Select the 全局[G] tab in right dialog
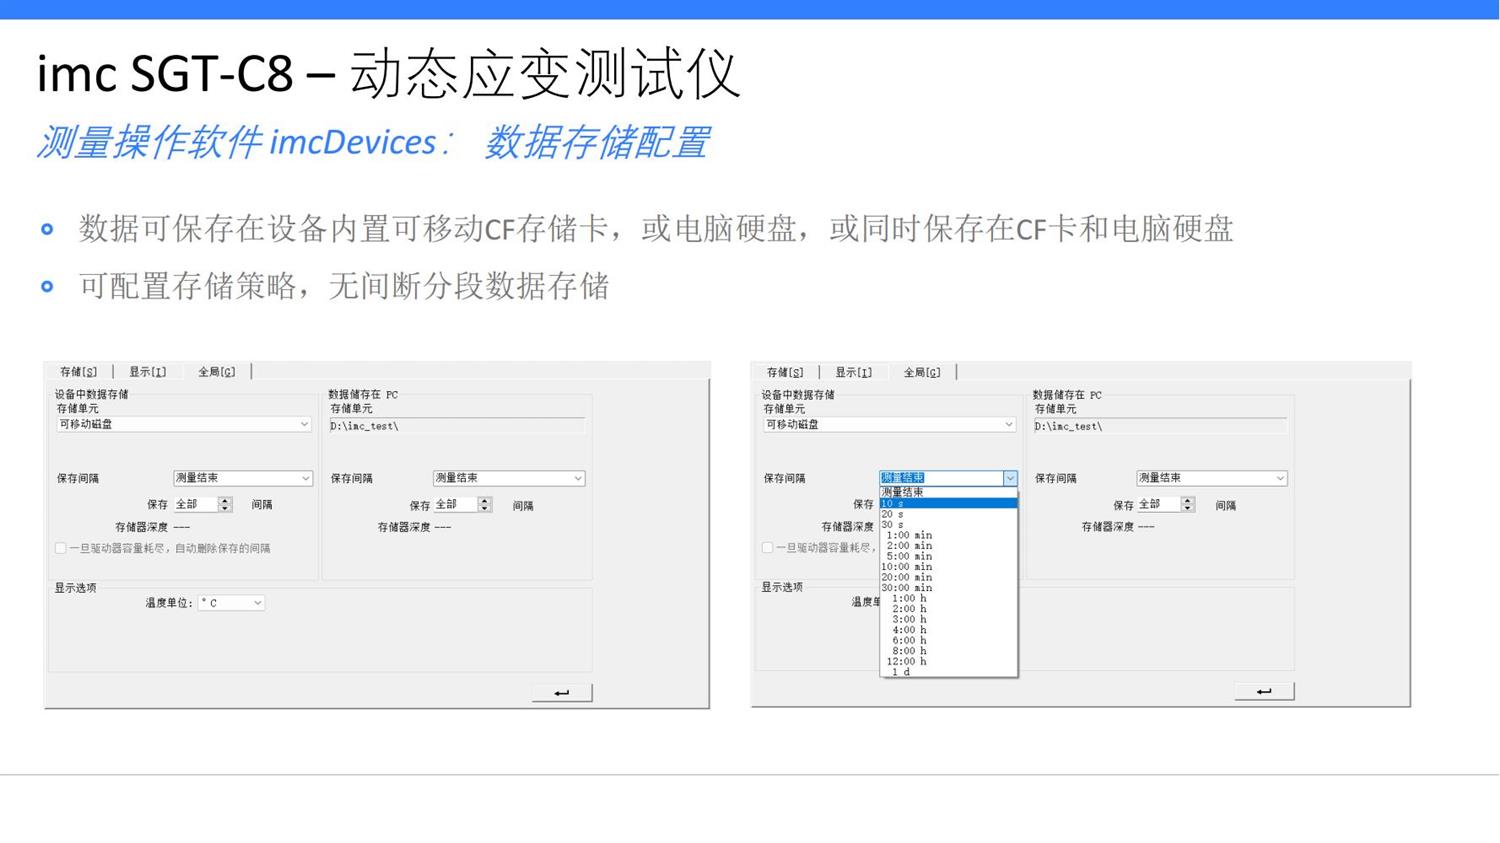 coord(922,373)
